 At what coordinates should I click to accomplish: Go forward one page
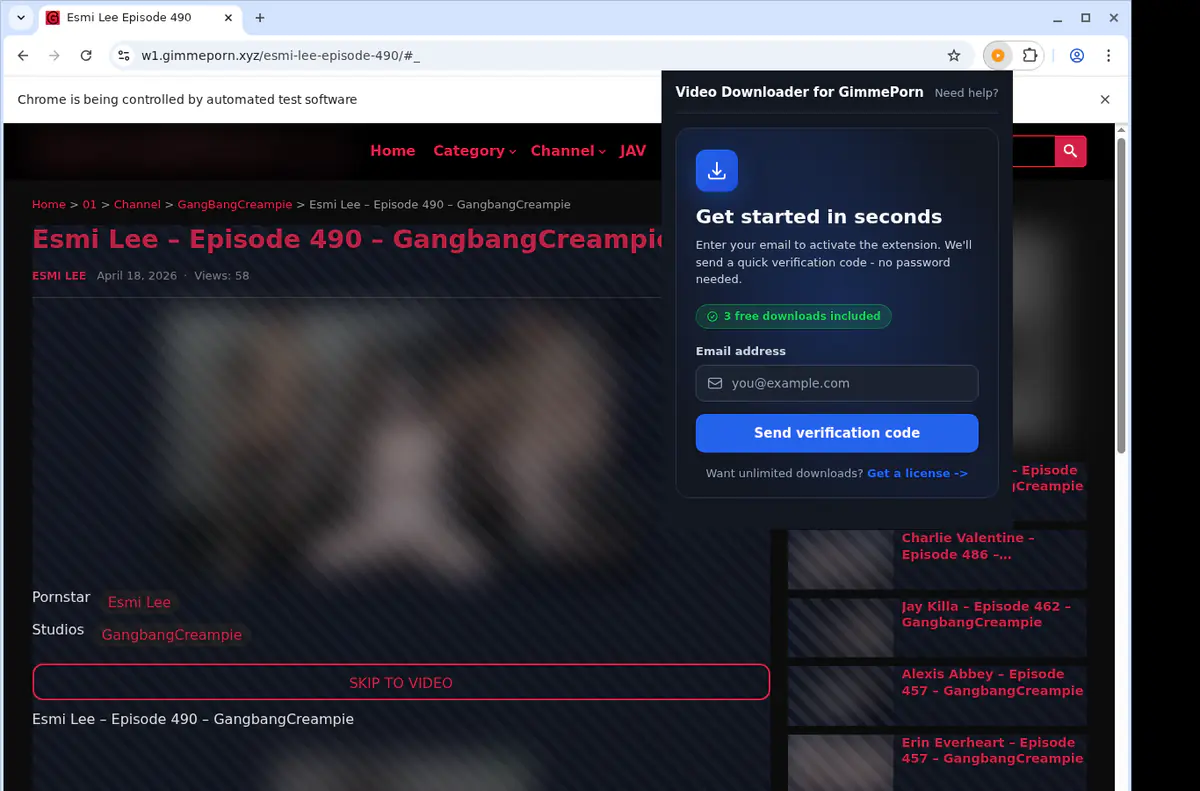tap(54, 56)
